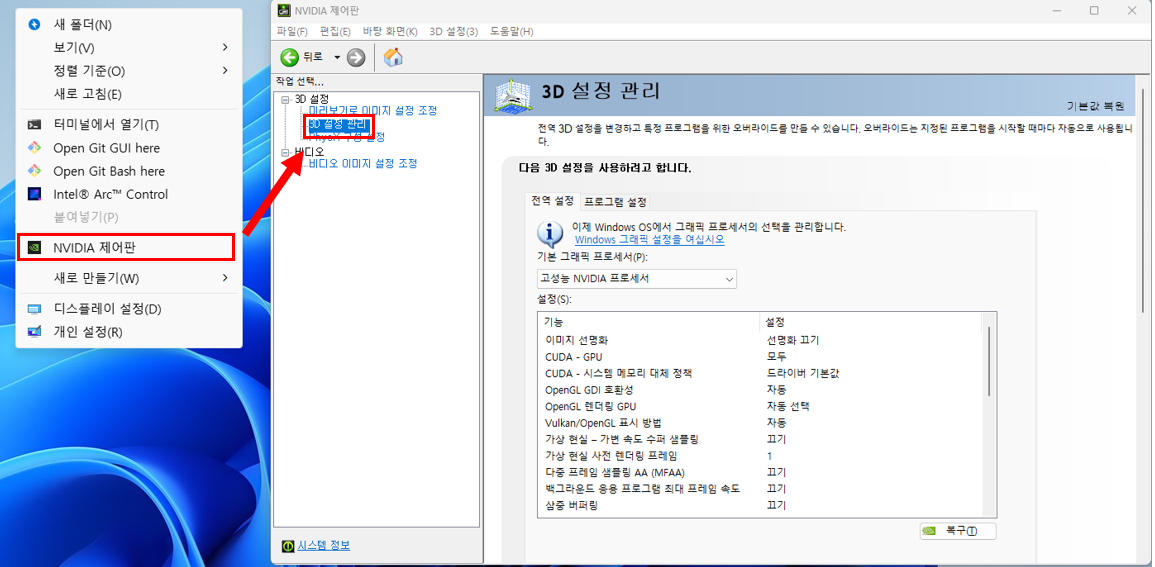The height and width of the screenshot is (567, 1155).
Task: Select 삼중 버퍼링 row
Action: [x=759, y=506]
